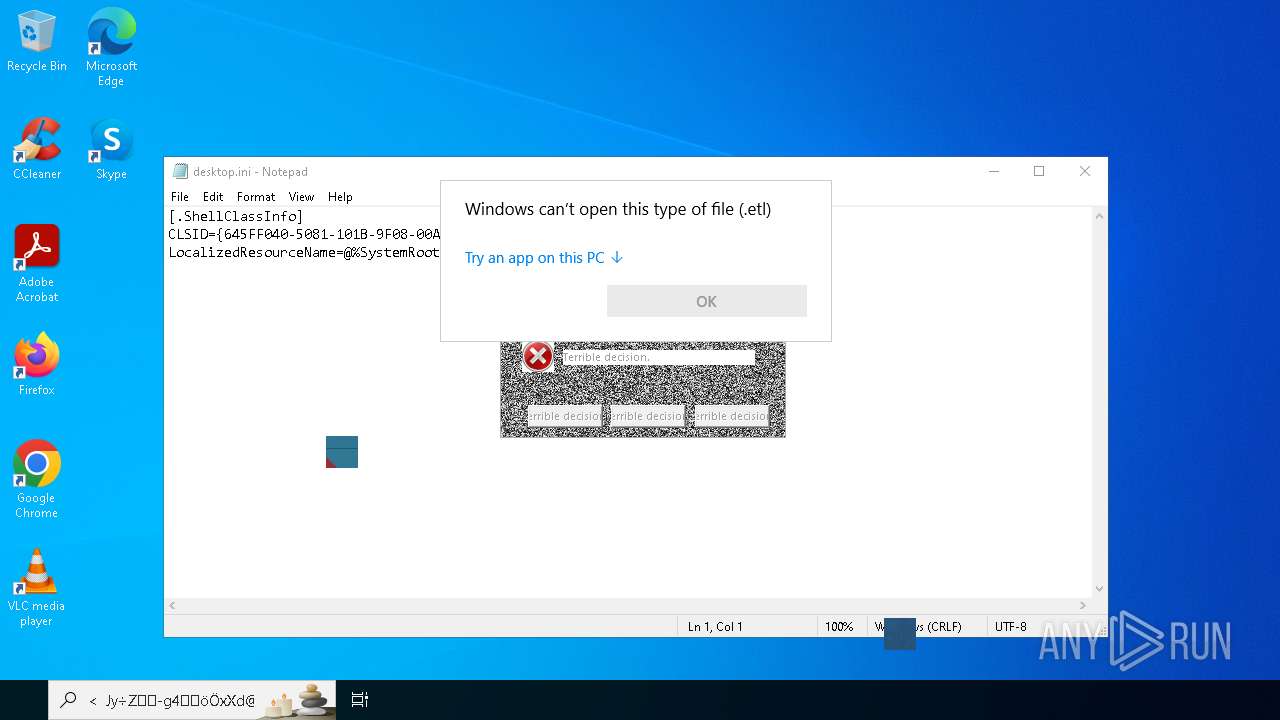Click the LocalizedResourceName line
The image size is (1280, 720).
[x=304, y=252]
